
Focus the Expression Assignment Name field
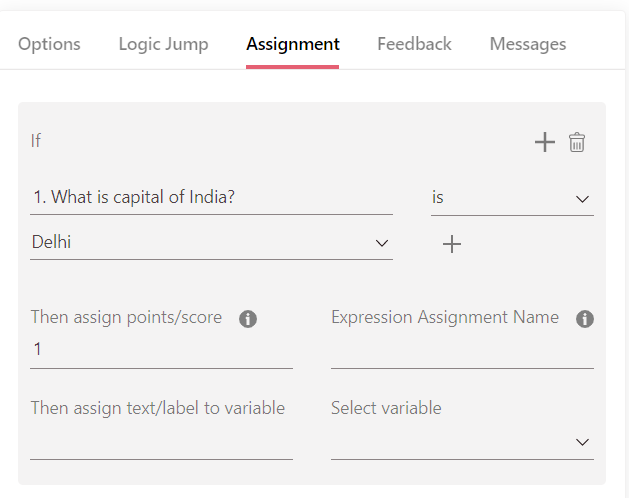(462, 350)
